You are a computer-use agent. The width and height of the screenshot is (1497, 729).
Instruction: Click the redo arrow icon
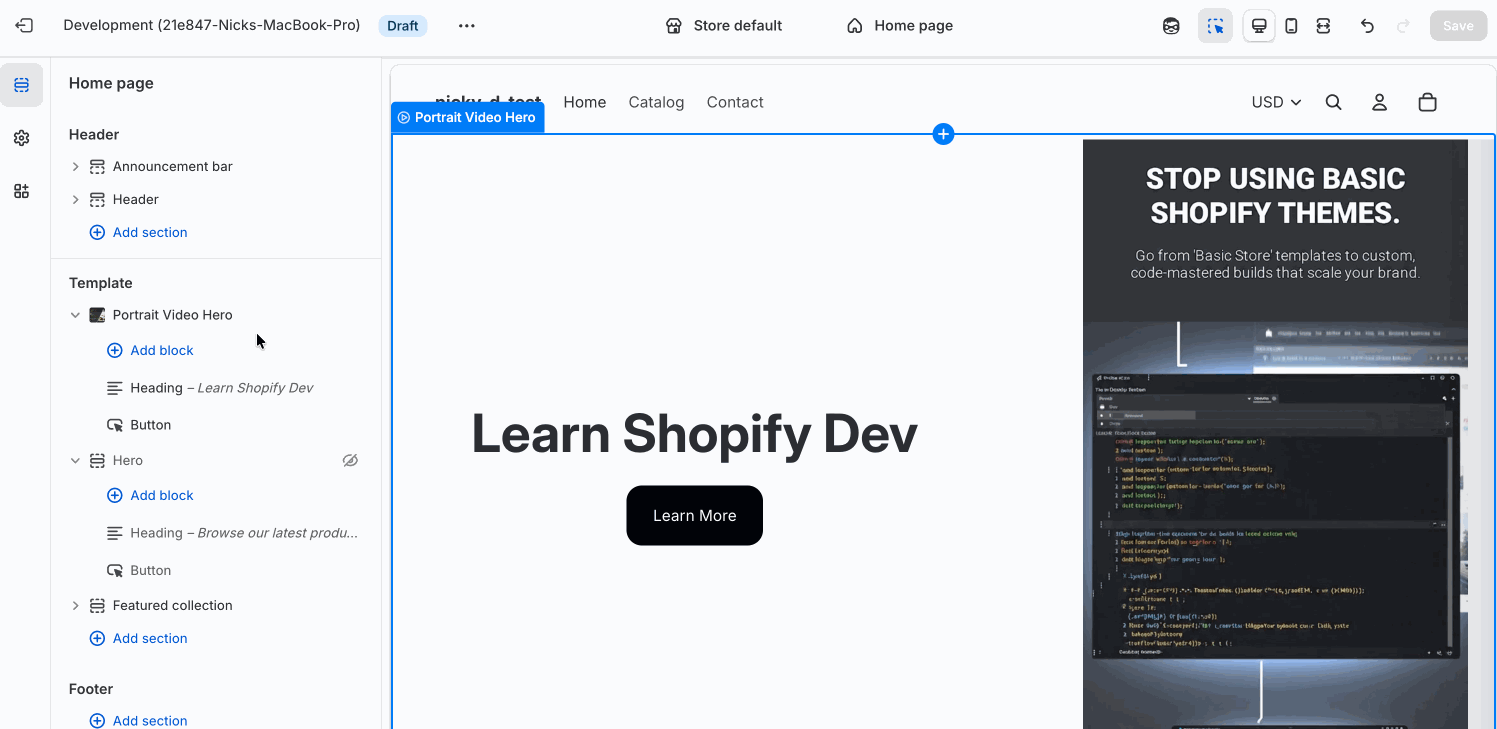pyautogui.click(x=1403, y=26)
